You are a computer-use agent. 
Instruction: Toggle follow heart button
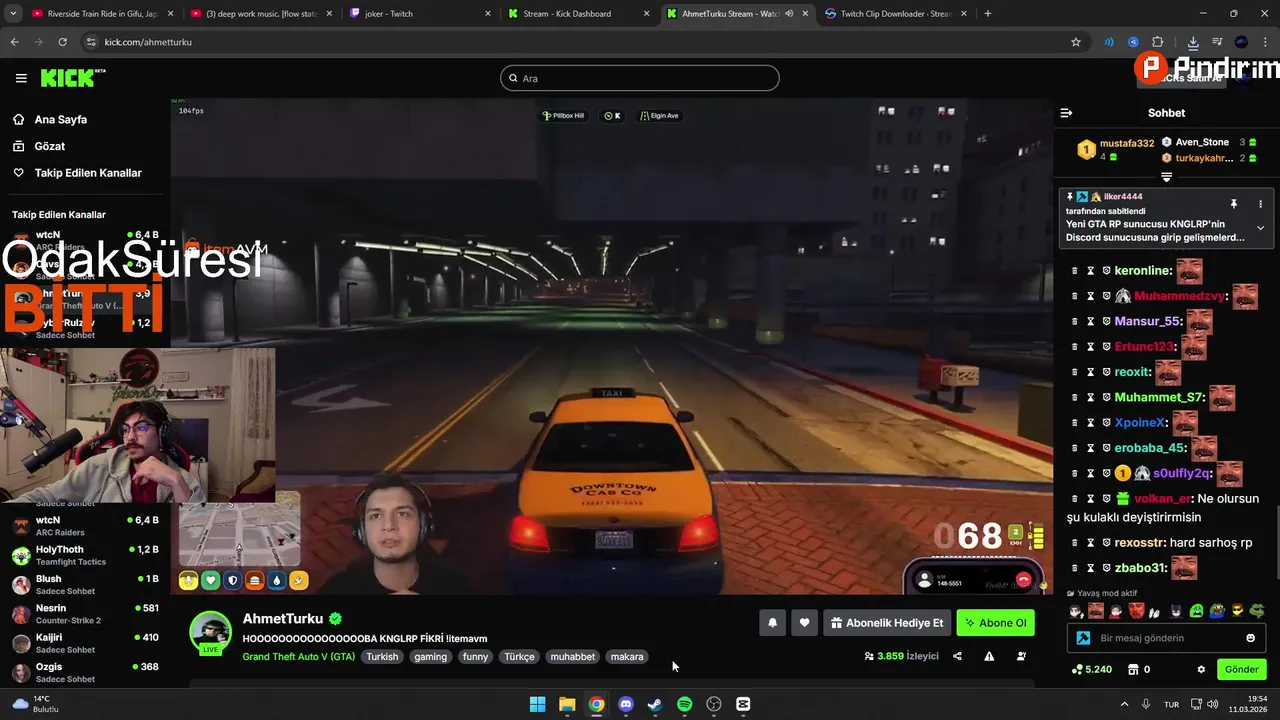[804, 623]
